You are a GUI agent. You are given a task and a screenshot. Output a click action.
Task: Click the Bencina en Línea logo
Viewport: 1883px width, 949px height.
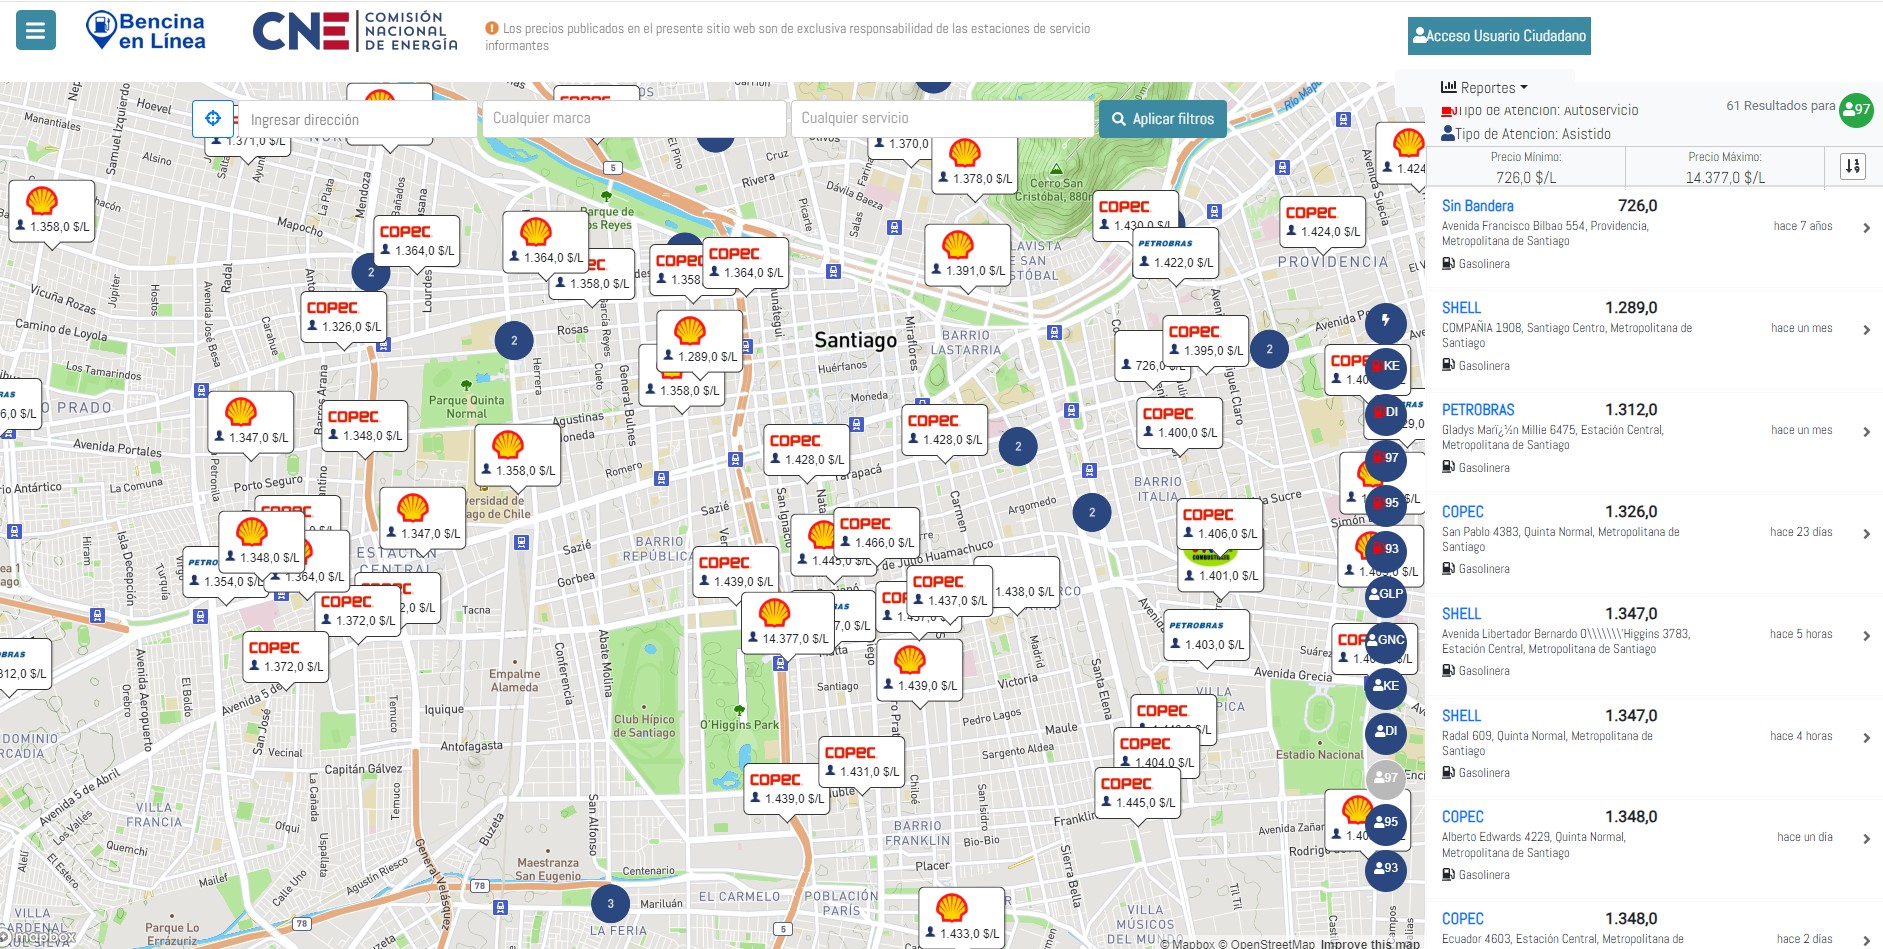(146, 31)
